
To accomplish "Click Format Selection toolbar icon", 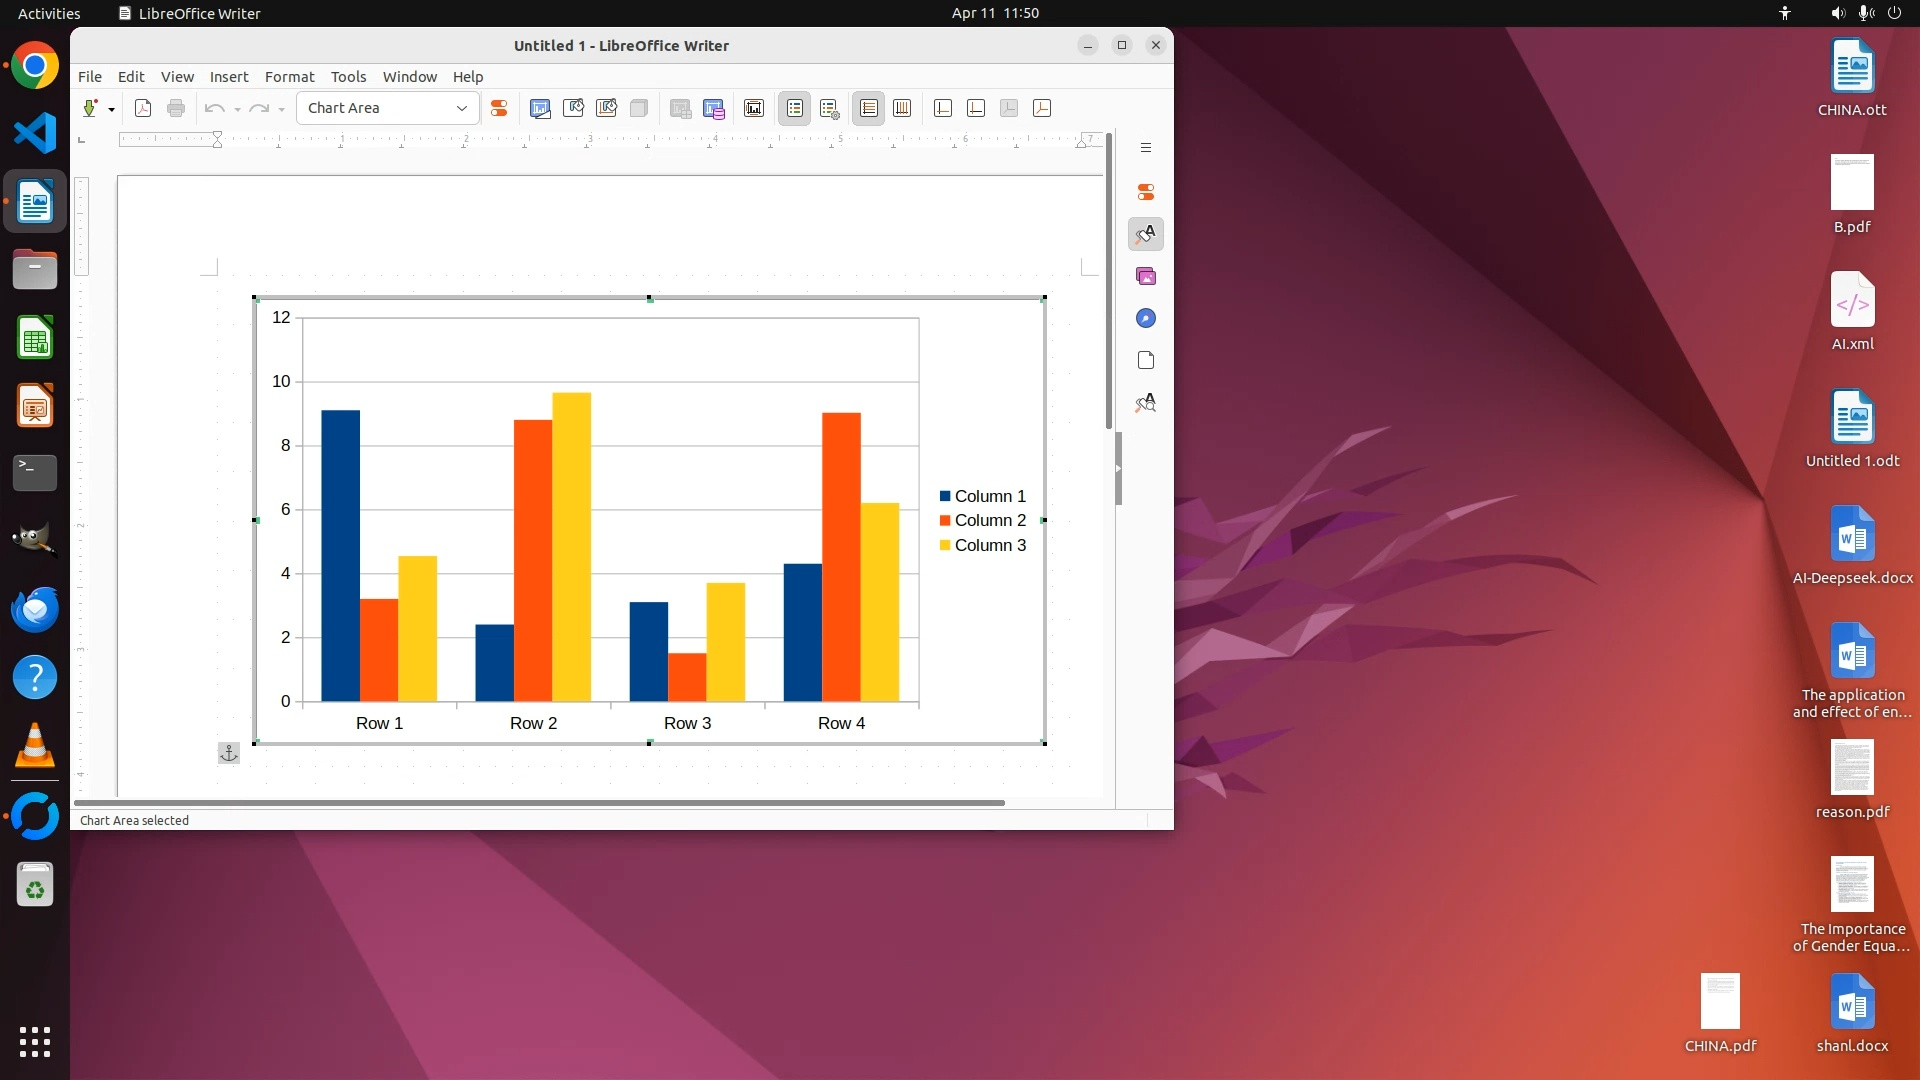I will coord(499,108).
